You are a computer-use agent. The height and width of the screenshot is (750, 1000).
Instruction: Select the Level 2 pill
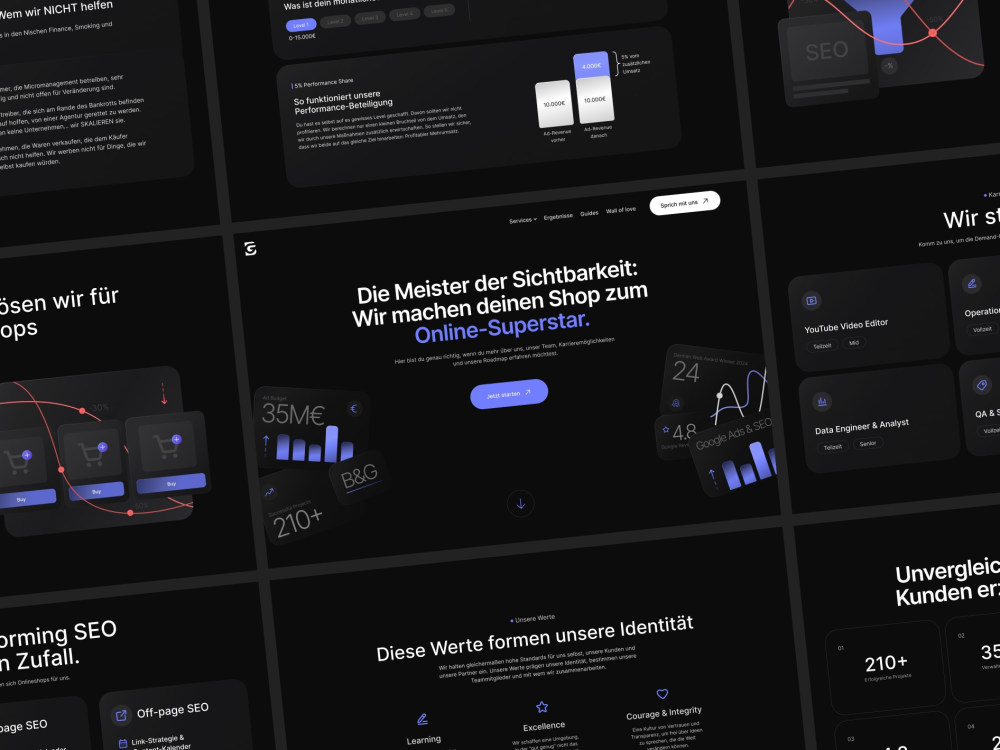tap(335, 21)
